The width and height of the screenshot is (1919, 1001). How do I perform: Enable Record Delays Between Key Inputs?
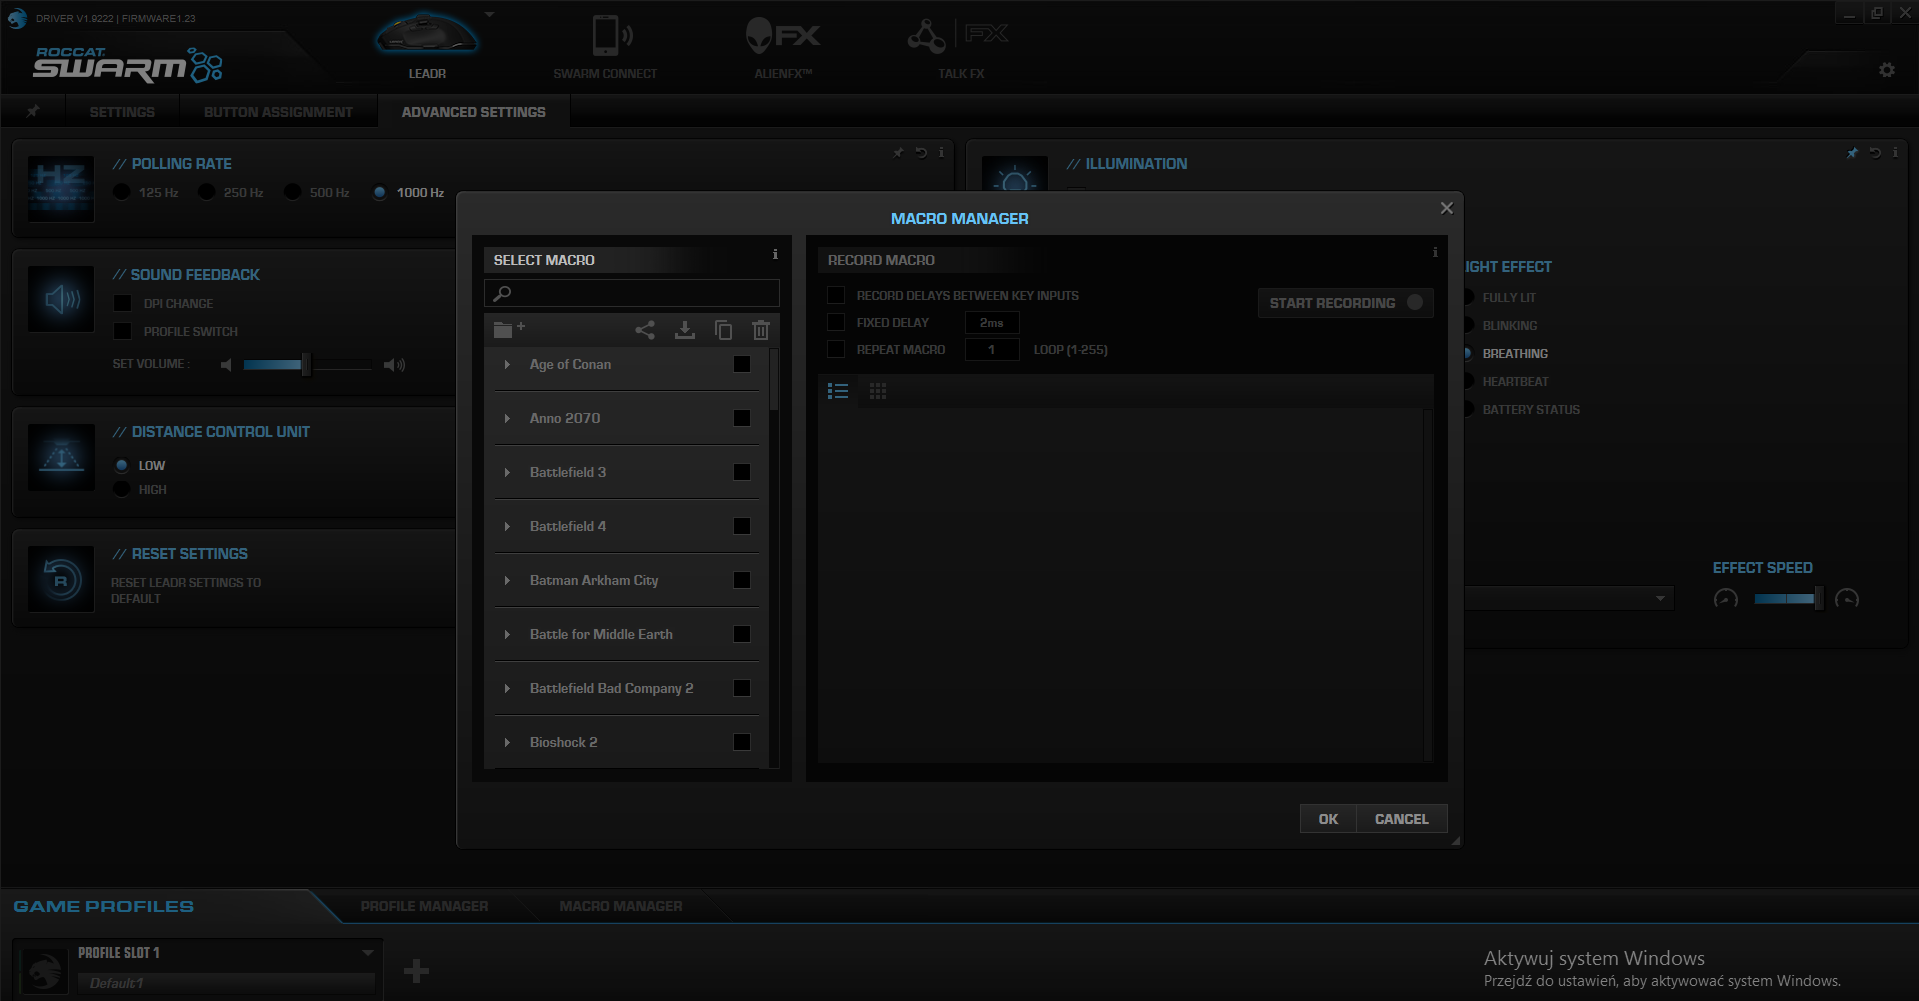tap(836, 295)
